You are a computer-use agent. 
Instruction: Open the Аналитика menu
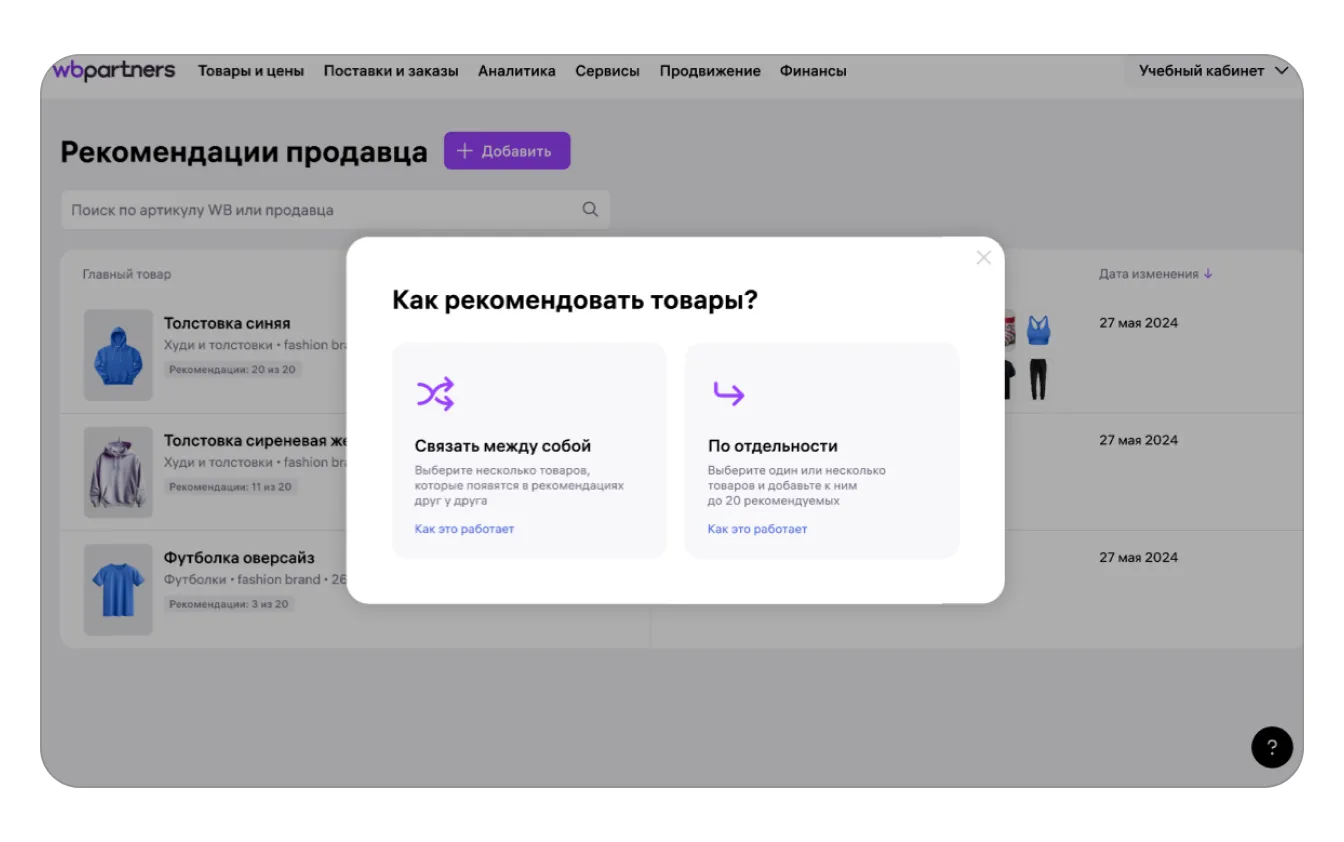pyautogui.click(x=516, y=71)
